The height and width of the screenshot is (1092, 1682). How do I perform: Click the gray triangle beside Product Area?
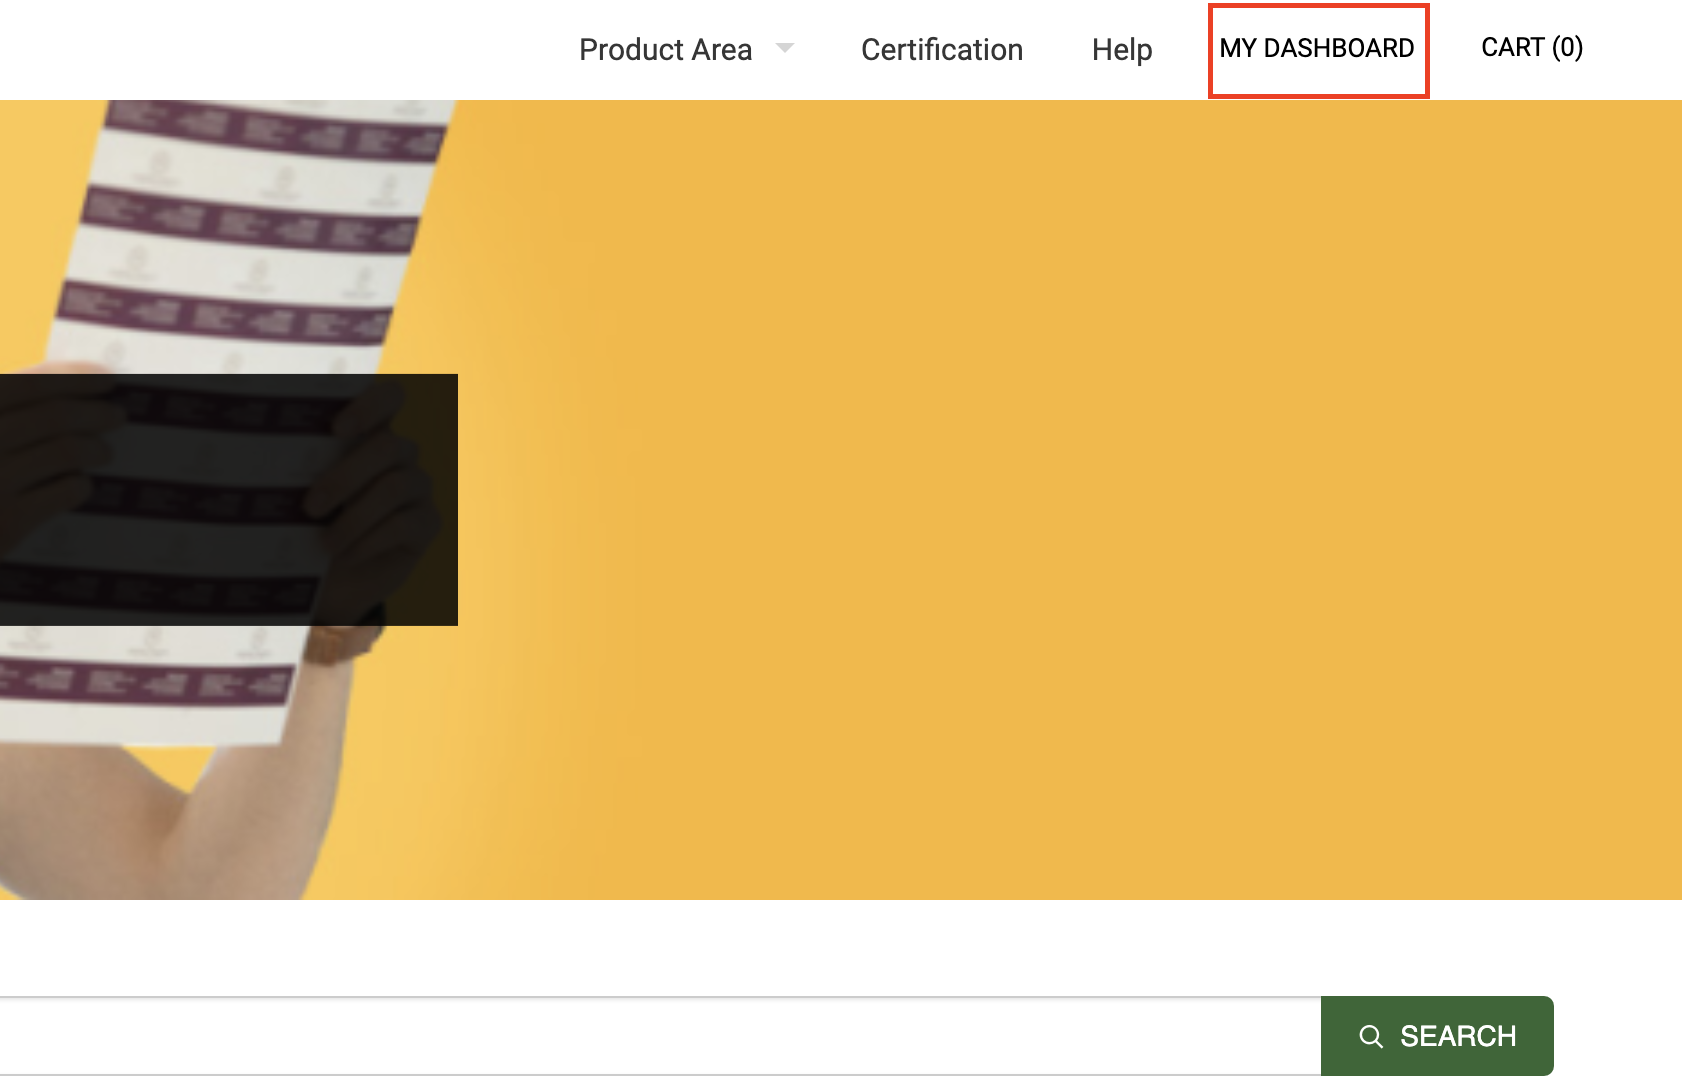click(x=785, y=48)
